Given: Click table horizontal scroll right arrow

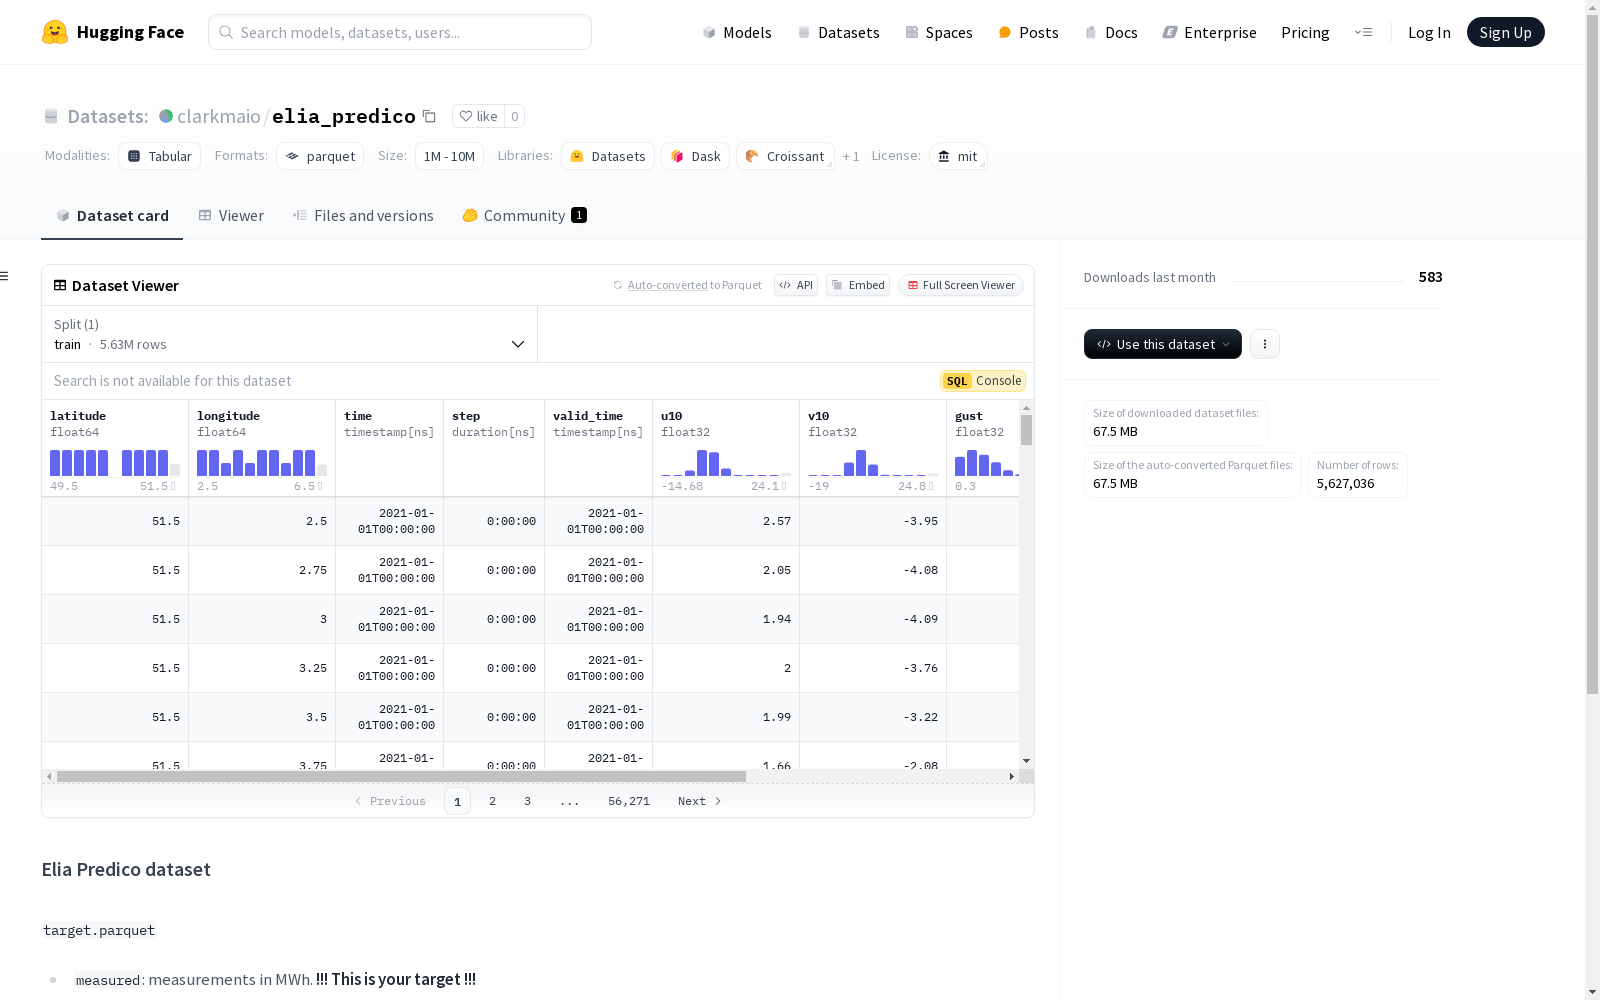Looking at the screenshot, I should point(1012,776).
